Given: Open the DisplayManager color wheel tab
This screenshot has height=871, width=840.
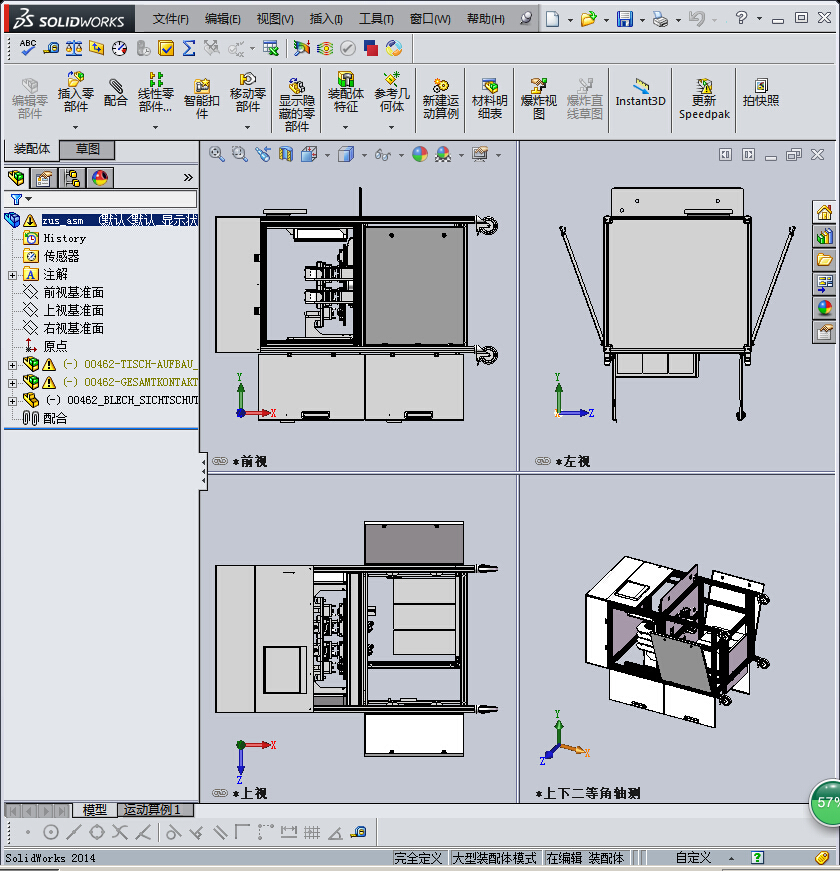Looking at the screenshot, I should pyautogui.click(x=100, y=178).
